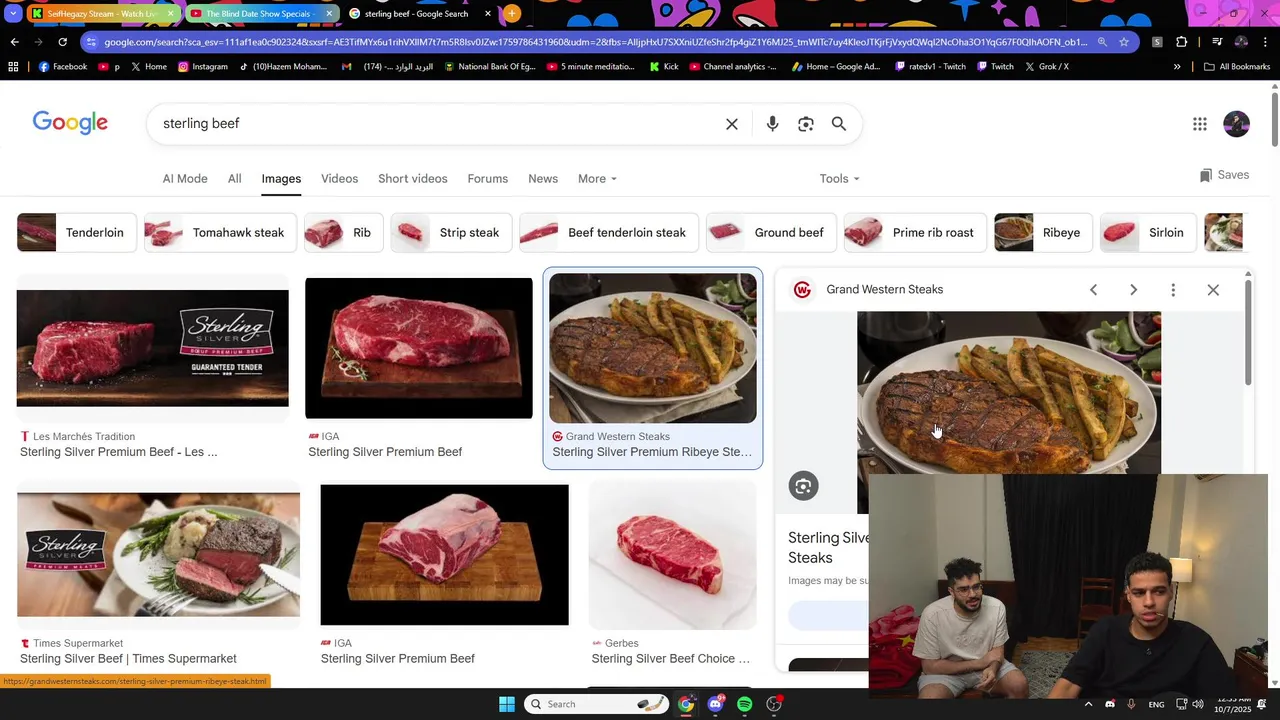Open the Google account avatar menu

1236,124
